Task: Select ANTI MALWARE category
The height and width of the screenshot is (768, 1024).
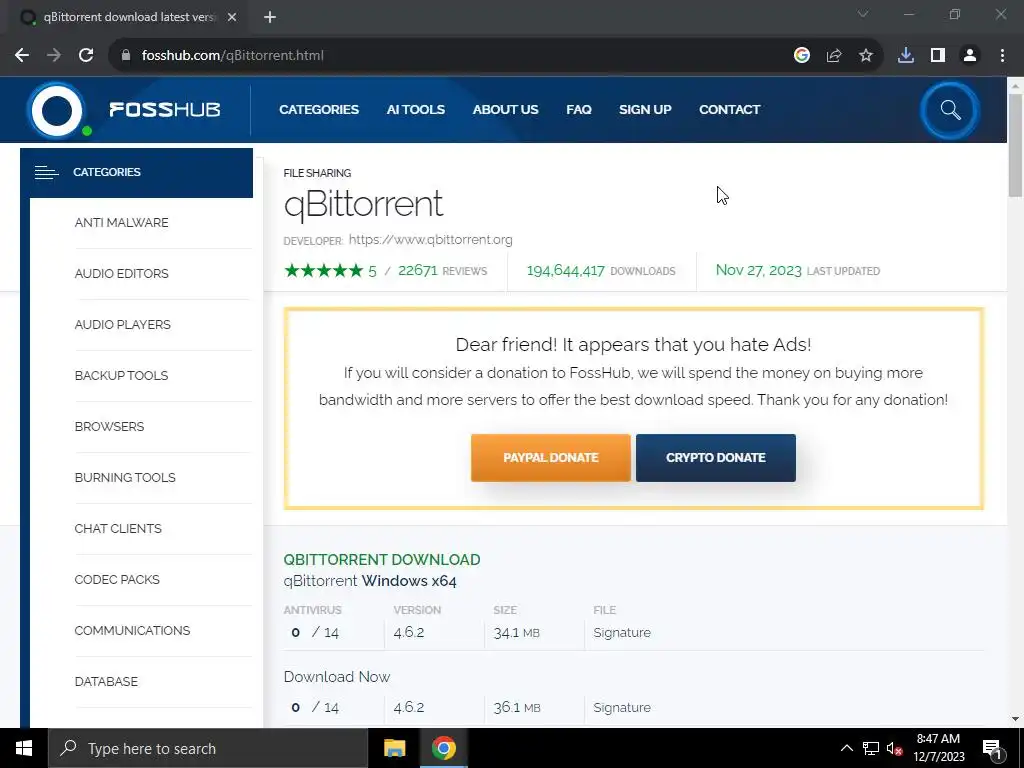Action: [121, 223]
